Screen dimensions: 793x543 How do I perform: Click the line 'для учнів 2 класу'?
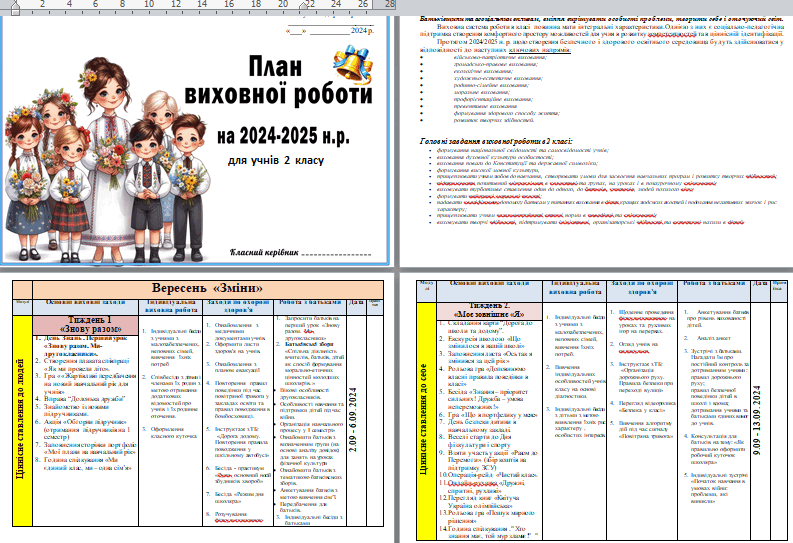(x=276, y=160)
